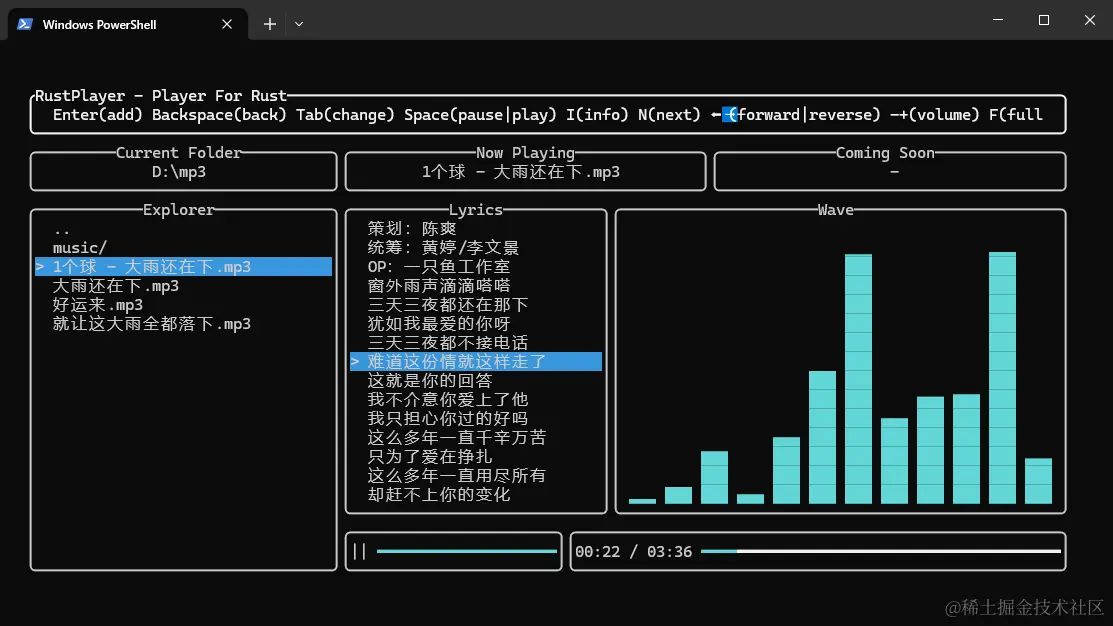Minimize the PowerShell window

(x=998, y=20)
